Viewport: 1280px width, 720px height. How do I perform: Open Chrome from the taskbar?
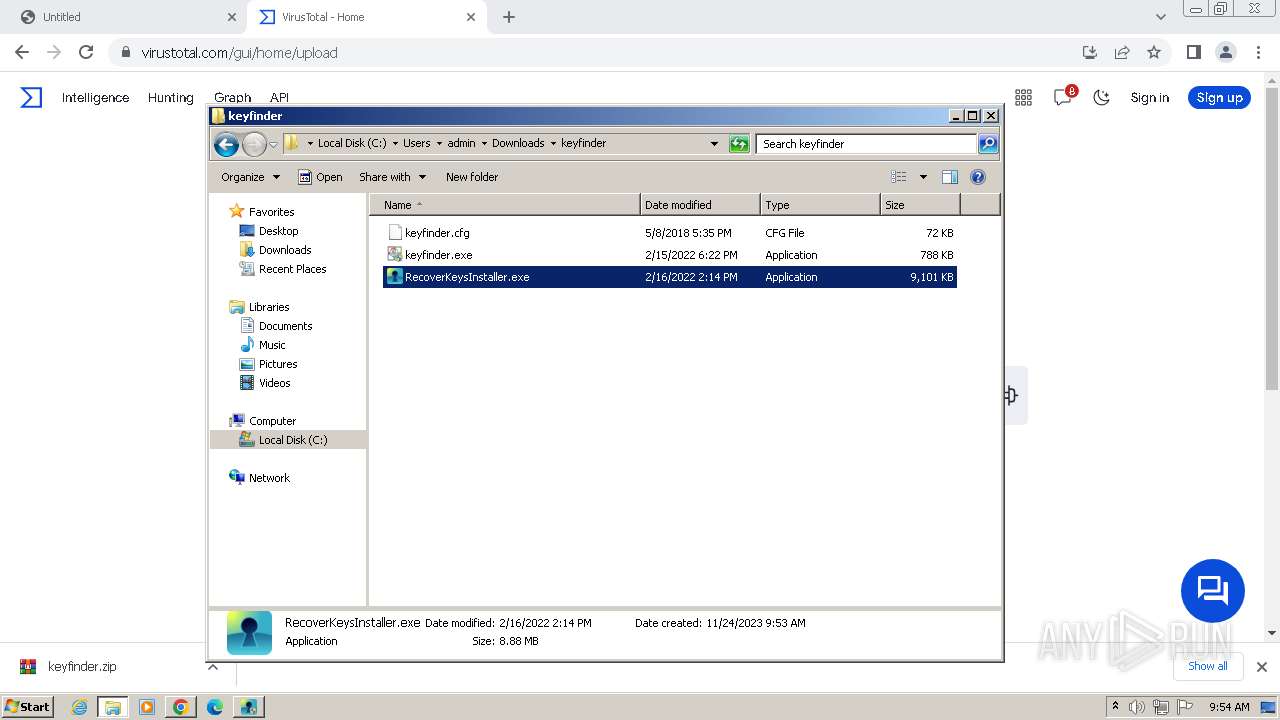[180, 707]
